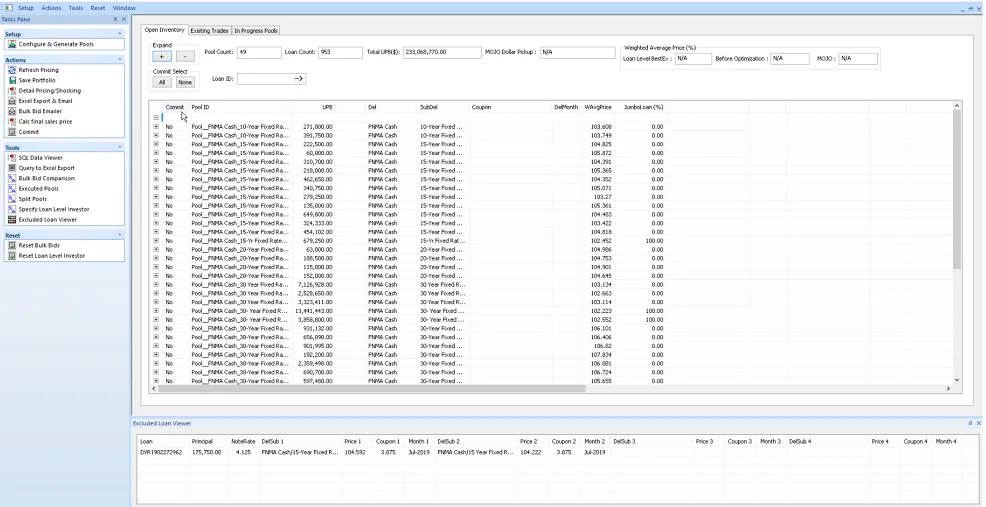Click into the Loan ID input field
986x507 pixels.
pos(265,79)
